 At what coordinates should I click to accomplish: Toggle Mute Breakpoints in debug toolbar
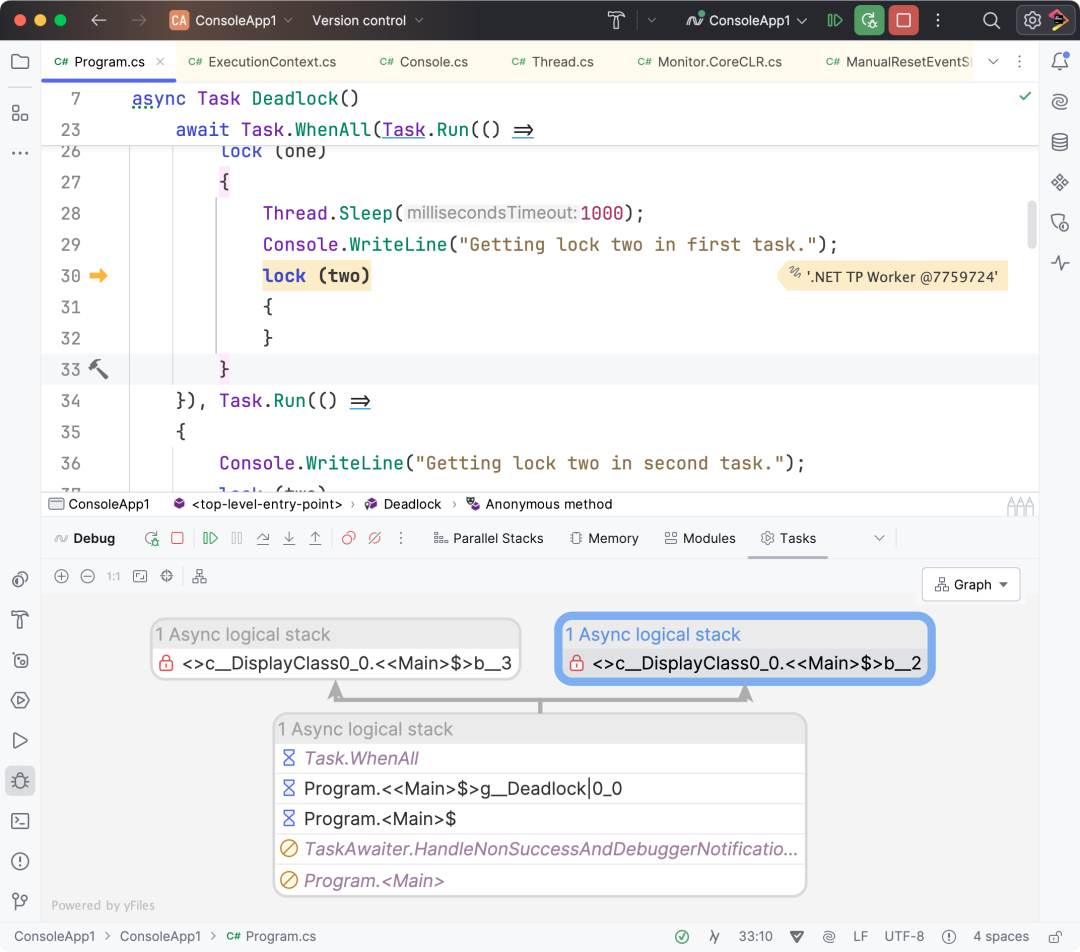375,538
